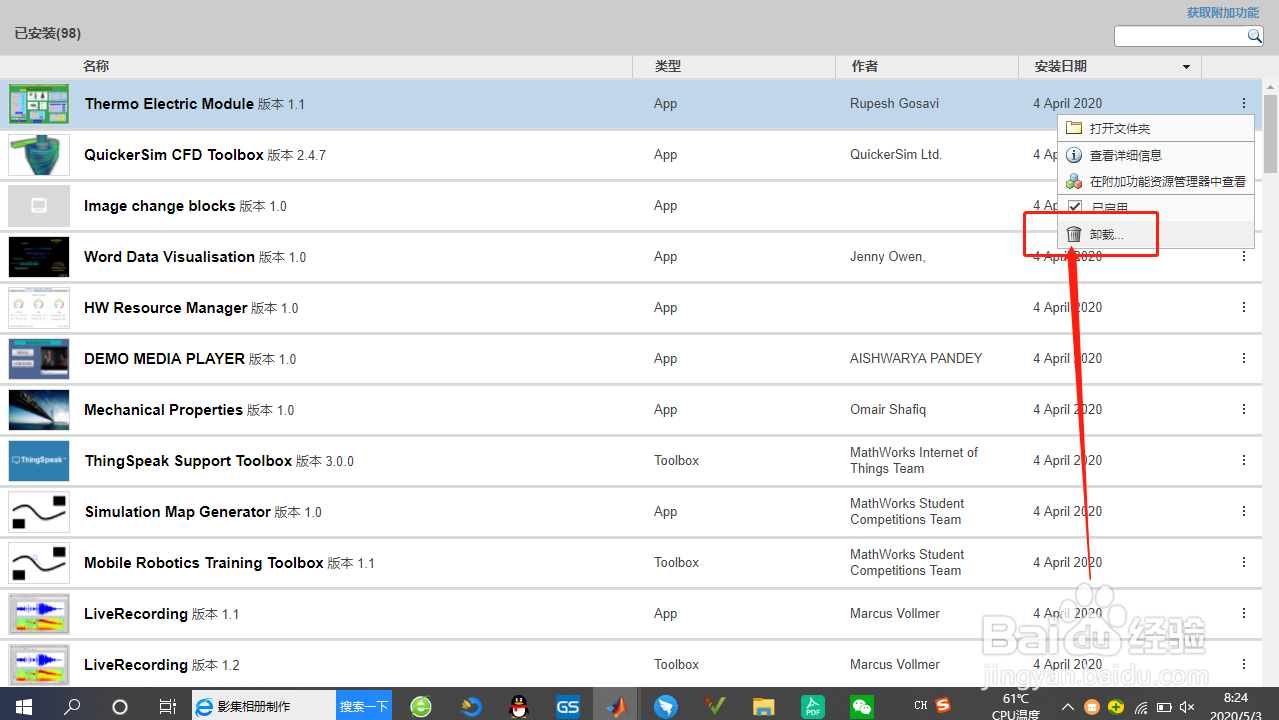Select the QuickerSim CFD Toolbox name
The width and height of the screenshot is (1279, 720).
[x=174, y=155]
